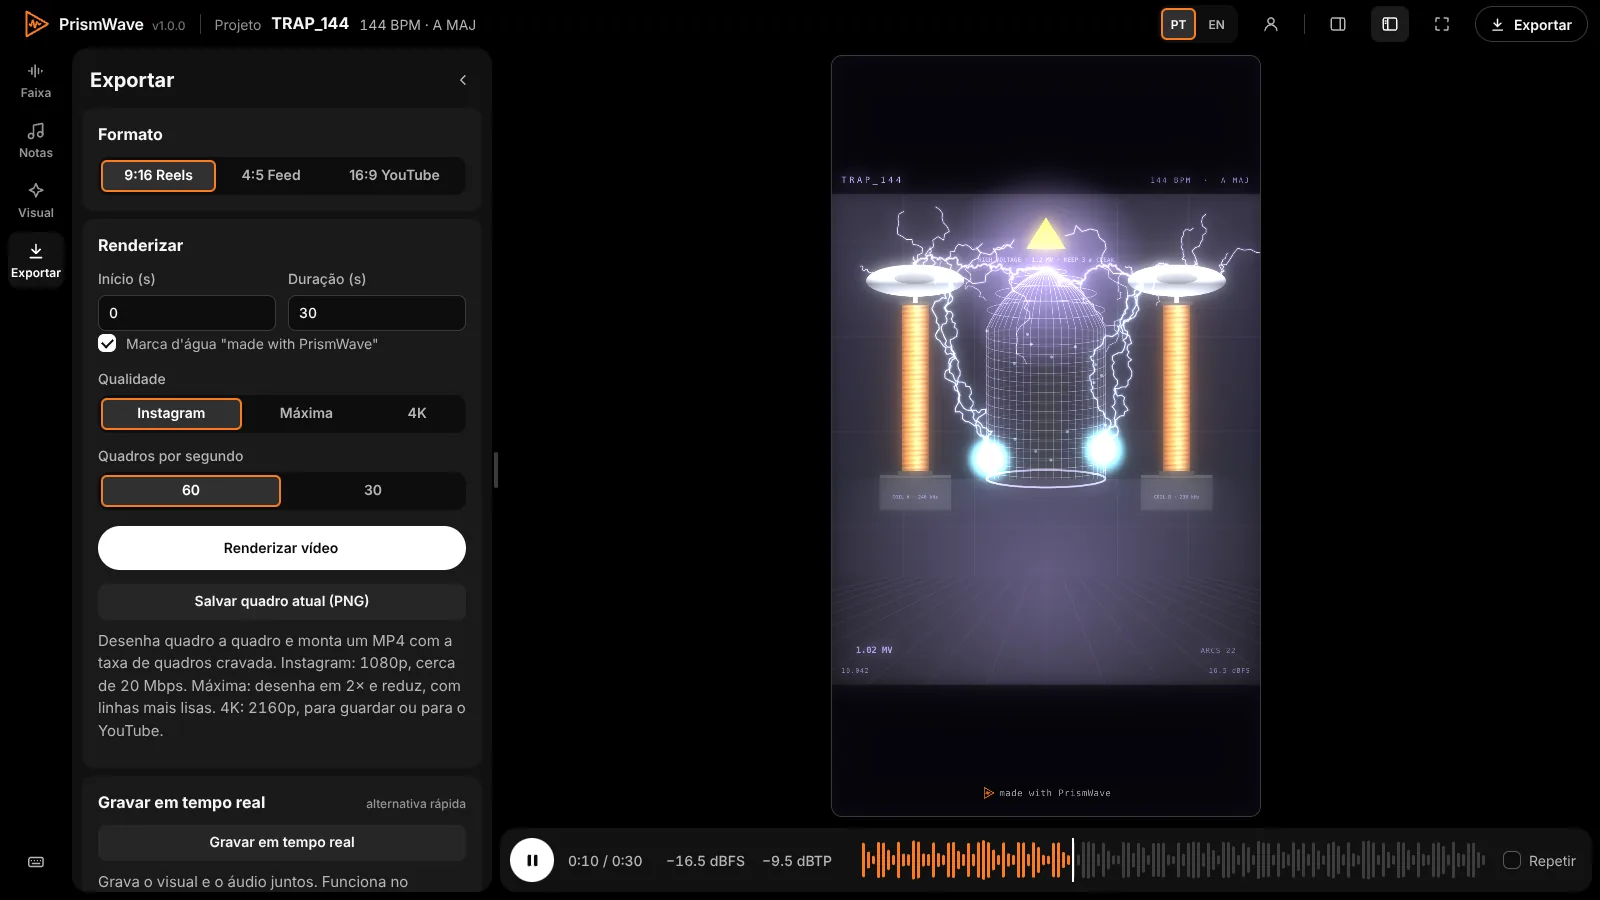The image size is (1600, 900).
Task: Open keyboard shortcuts icon in sidebar
Action: click(36, 862)
